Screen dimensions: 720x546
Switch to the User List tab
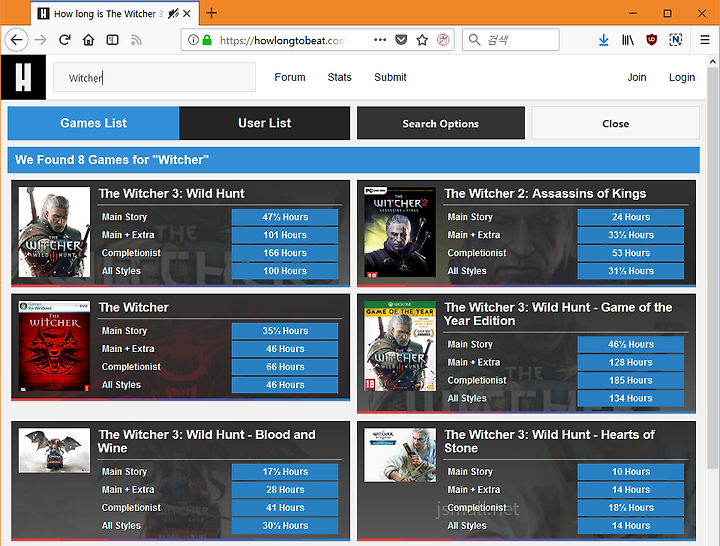click(x=264, y=123)
